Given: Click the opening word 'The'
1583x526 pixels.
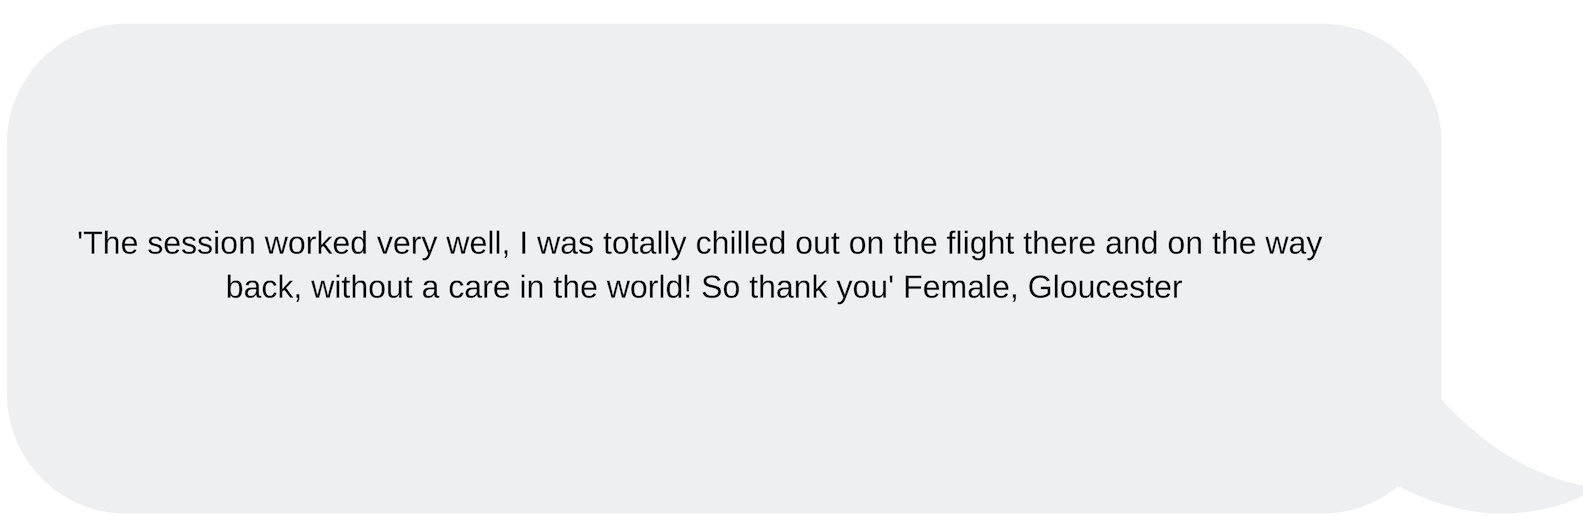Looking at the screenshot, I should 108,243.
